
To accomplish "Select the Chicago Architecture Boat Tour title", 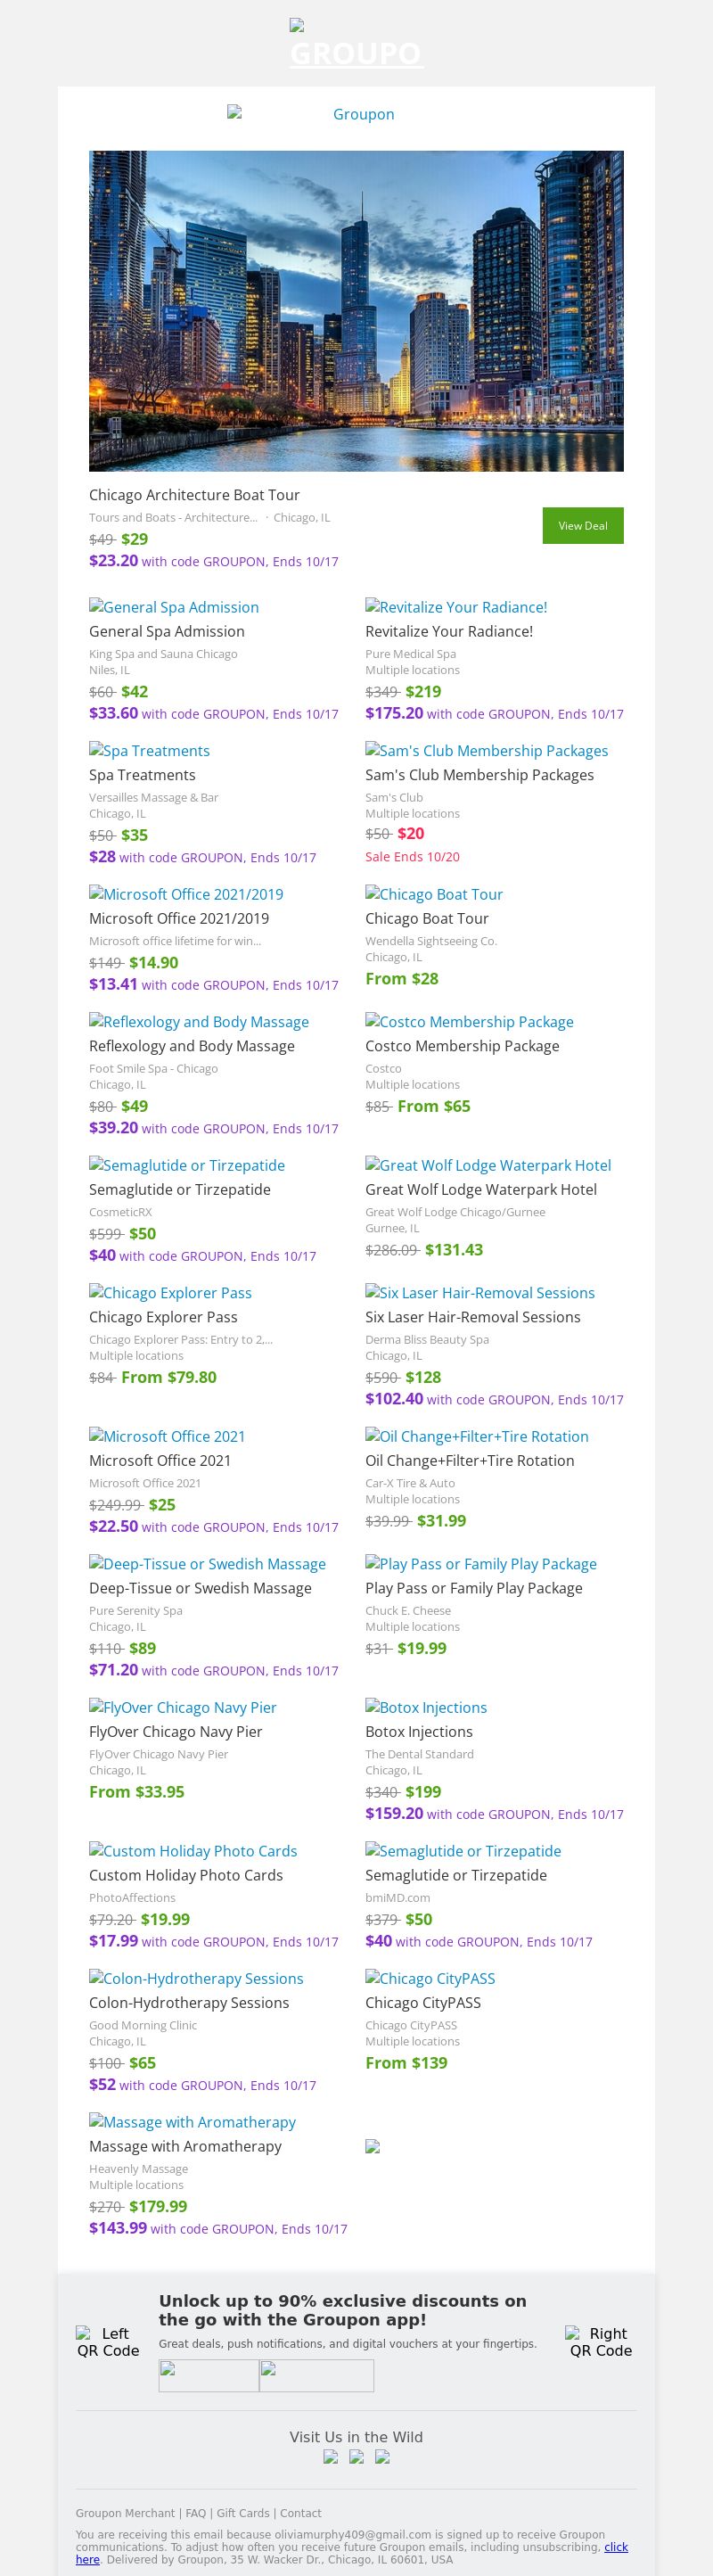I will (194, 495).
